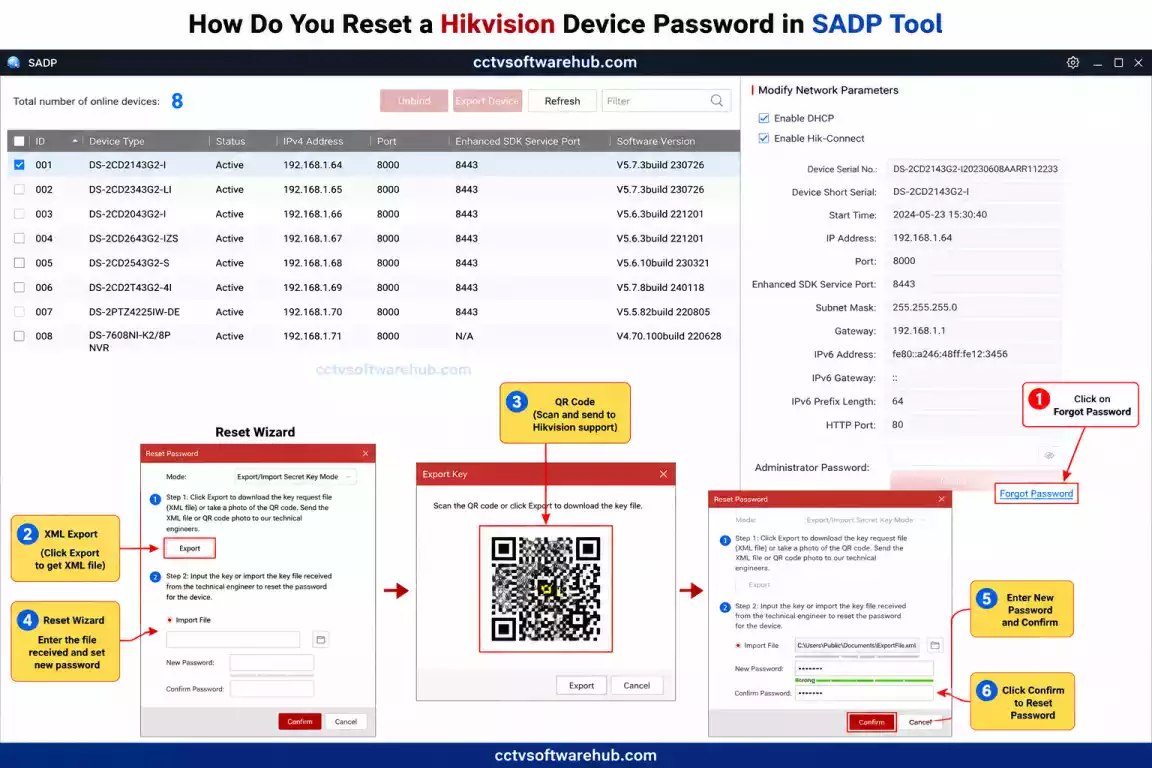Image resolution: width=1152 pixels, height=768 pixels.
Task: Close the left Reset Password dialog
Action: coord(365,453)
